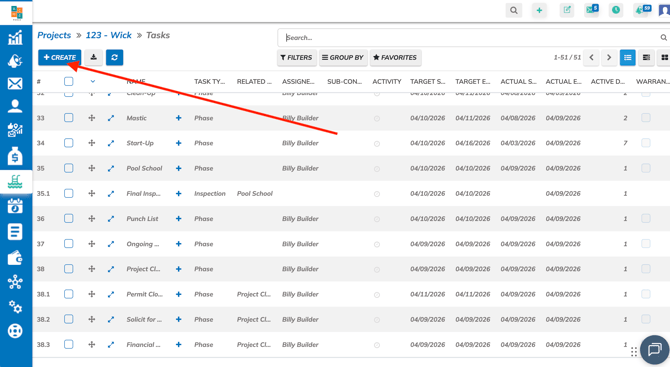
Task: Open the help lifebuoy sidebar icon
Action: coord(15,331)
